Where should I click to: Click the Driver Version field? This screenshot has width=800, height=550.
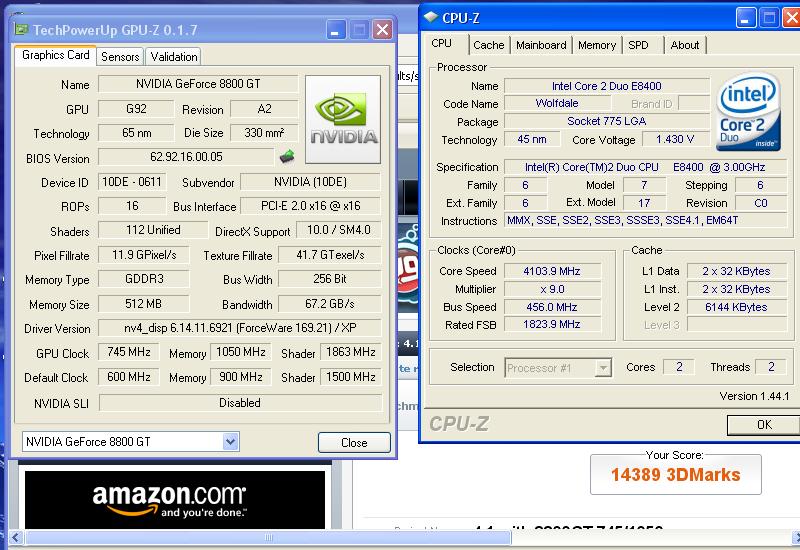(x=240, y=328)
